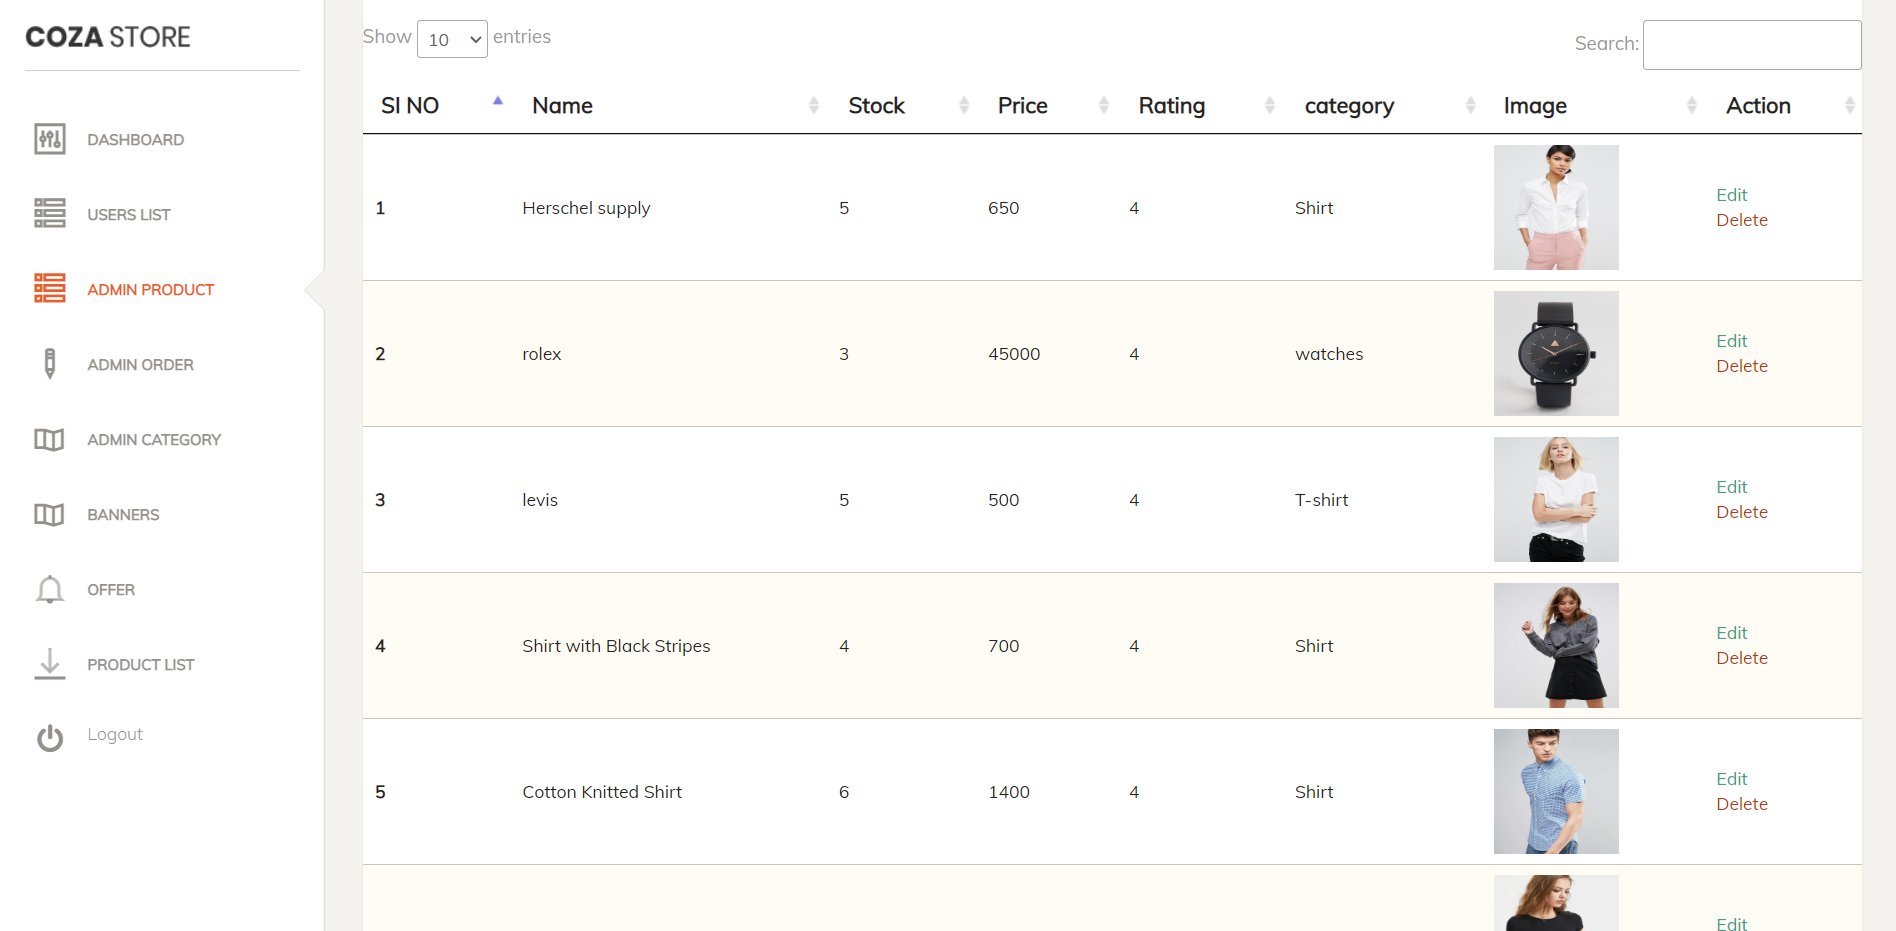Screen dimensions: 1896x931
Task: Switch to the Admin Order section
Action: [x=140, y=364]
